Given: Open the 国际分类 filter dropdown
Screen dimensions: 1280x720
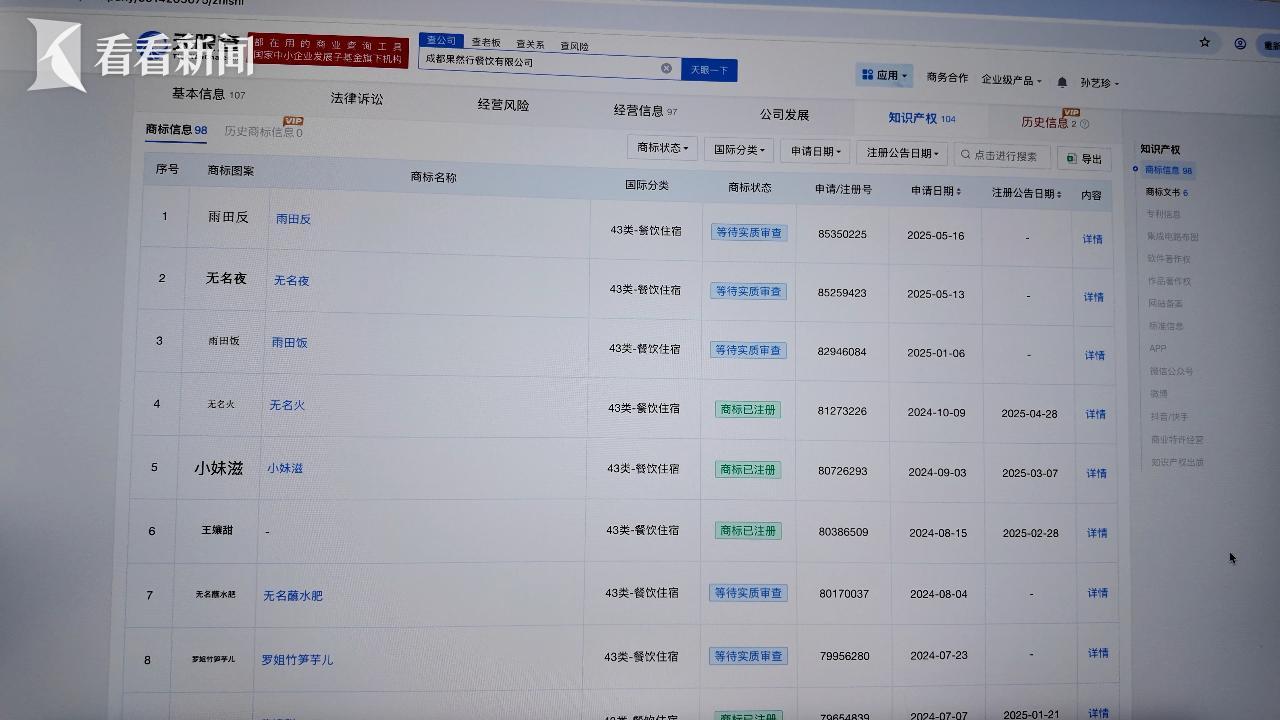Looking at the screenshot, I should [x=740, y=150].
